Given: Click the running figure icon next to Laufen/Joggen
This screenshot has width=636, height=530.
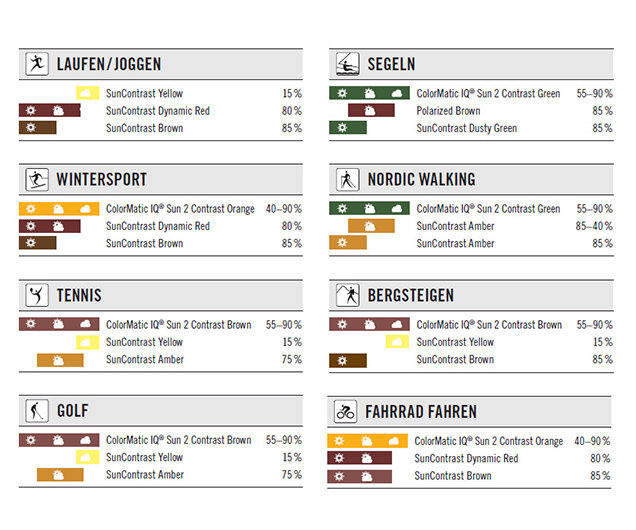Looking at the screenshot, I should point(37,64).
